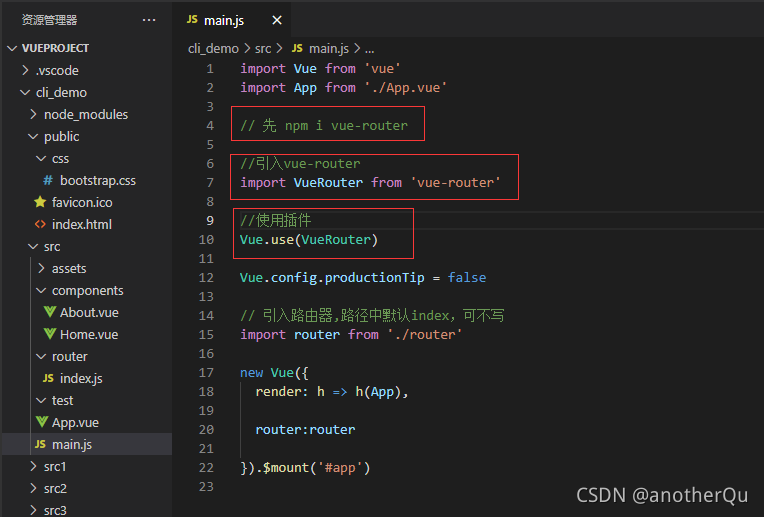Open About.vue component file
This screenshot has height=517, width=764.
click(89, 312)
